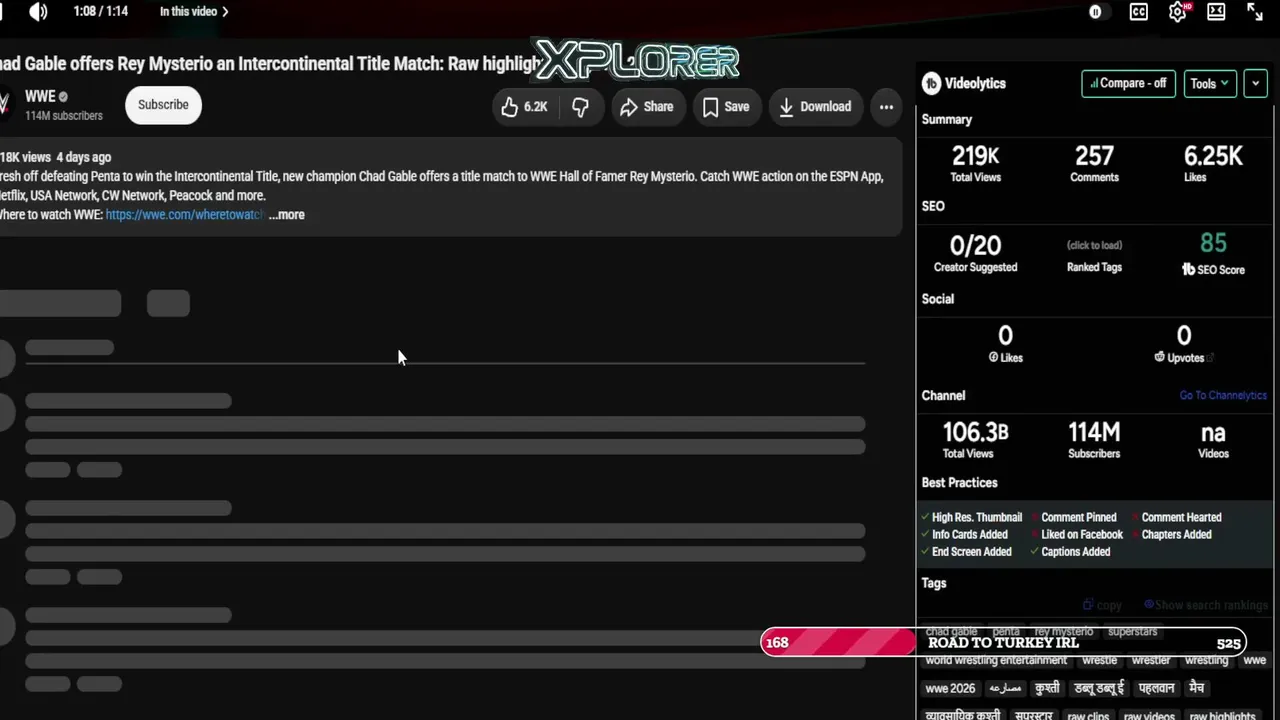Screen dimensions: 1280x720
Task: Dislike the video with thumbs-down icon
Action: [x=580, y=107]
